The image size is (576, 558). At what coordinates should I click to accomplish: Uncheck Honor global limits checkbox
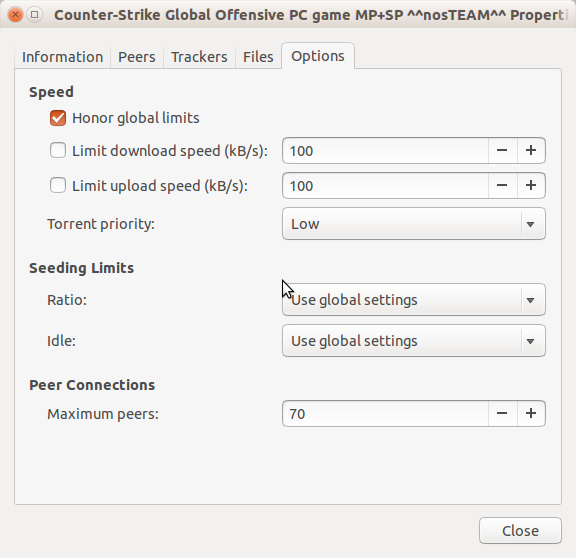point(58,118)
